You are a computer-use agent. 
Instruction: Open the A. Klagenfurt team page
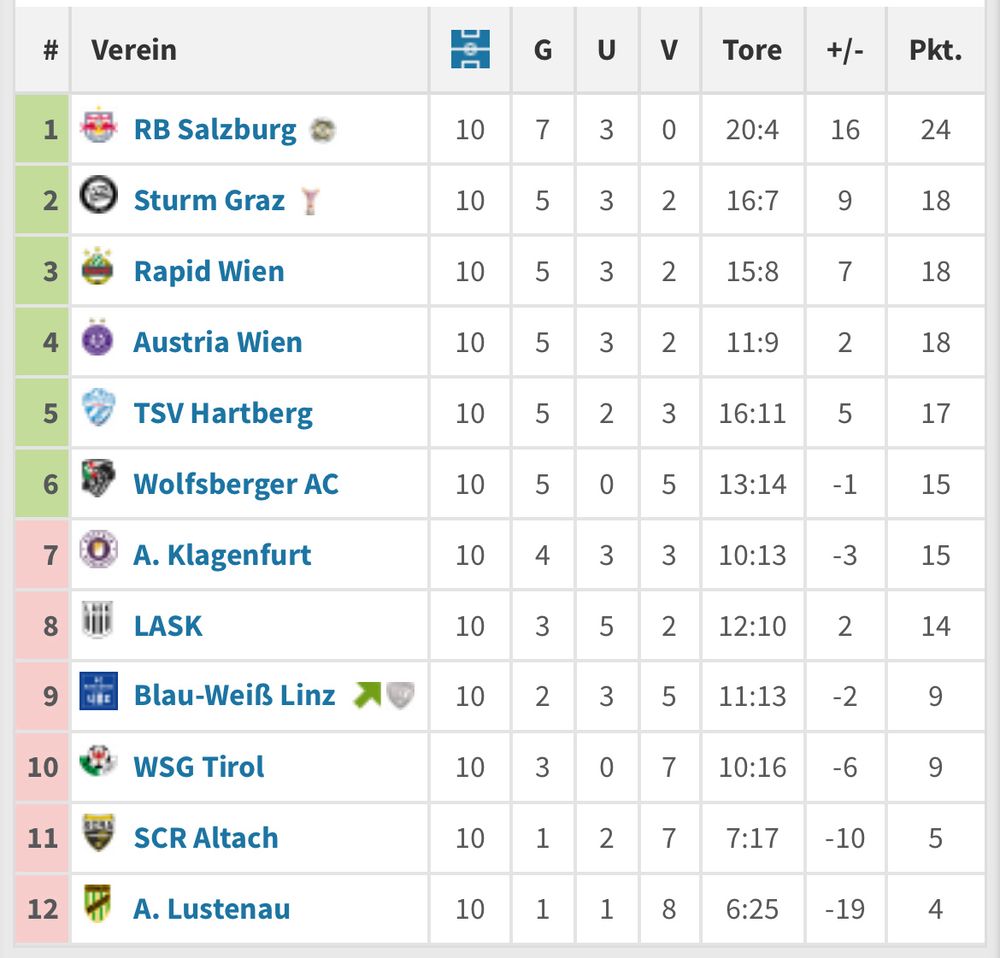point(222,555)
